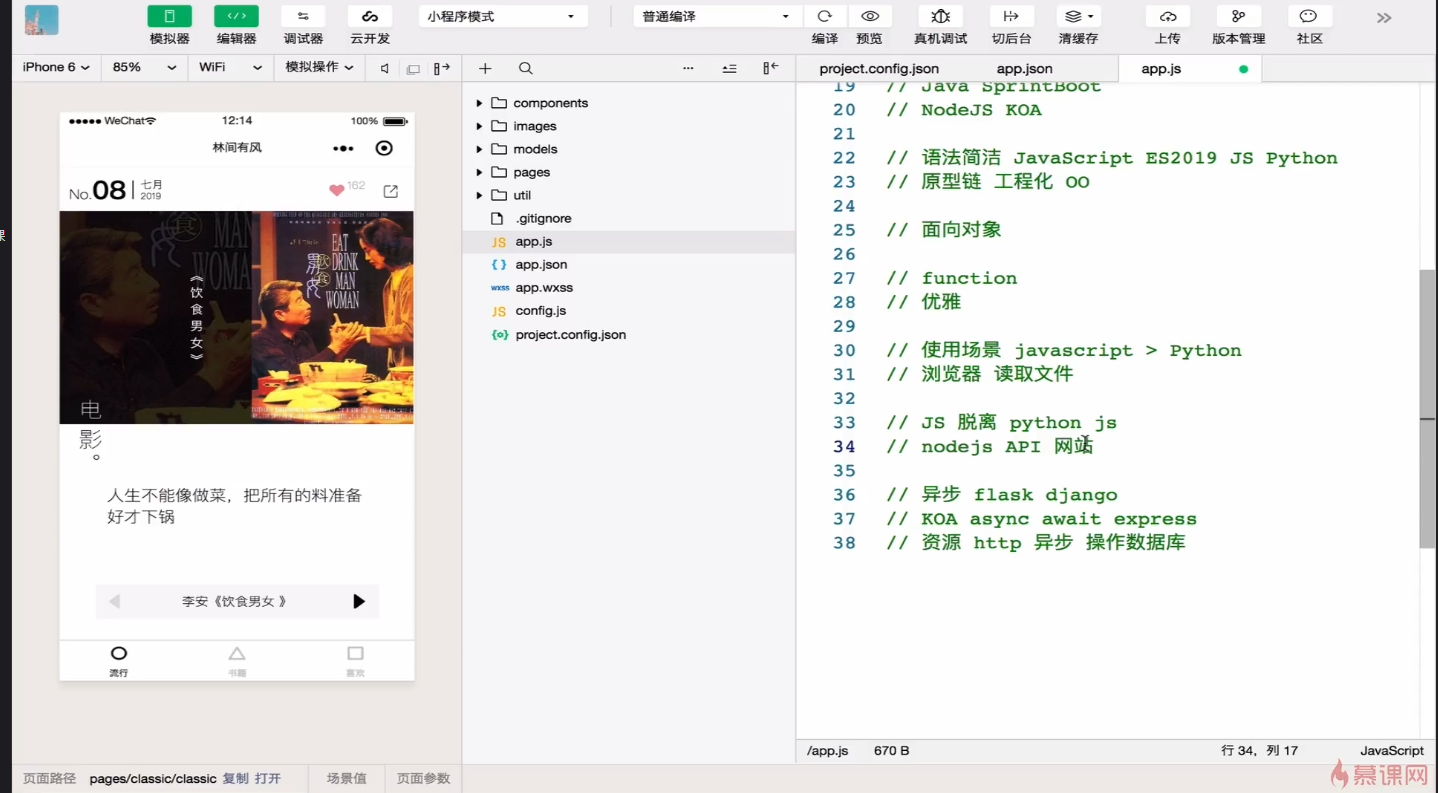Image resolution: width=1438 pixels, height=793 pixels.
Task: Select the 编辑器 (Editor) icon
Action: tap(237, 24)
